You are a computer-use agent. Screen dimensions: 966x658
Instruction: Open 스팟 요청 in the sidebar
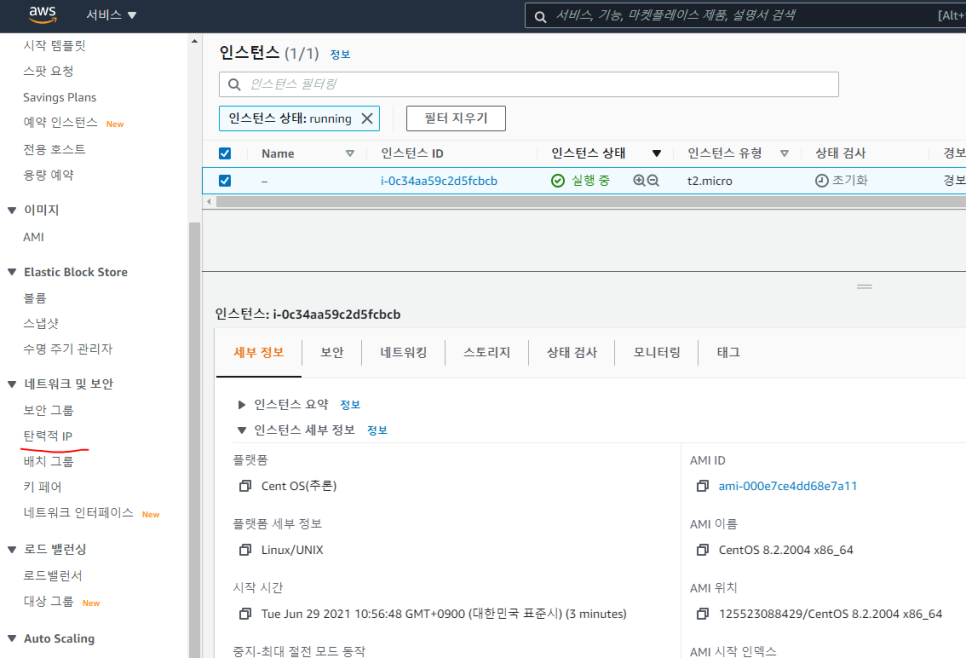[x=48, y=71]
